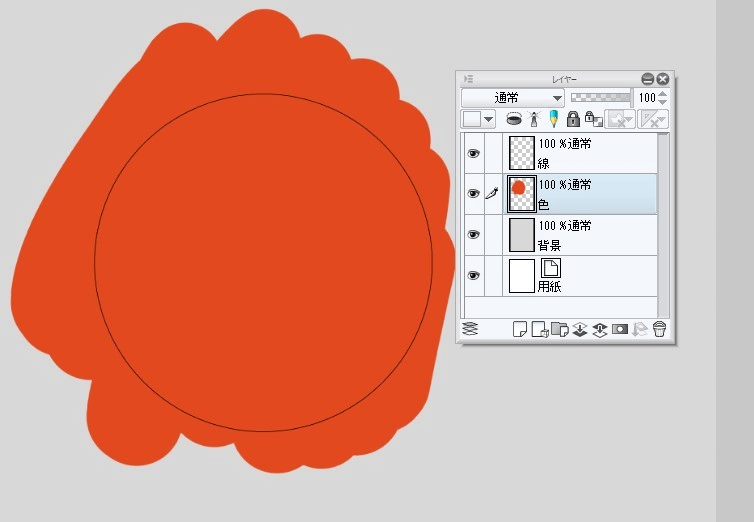The image size is (754, 522).
Task: Create a new raster layer
Action: tap(519, 329)
